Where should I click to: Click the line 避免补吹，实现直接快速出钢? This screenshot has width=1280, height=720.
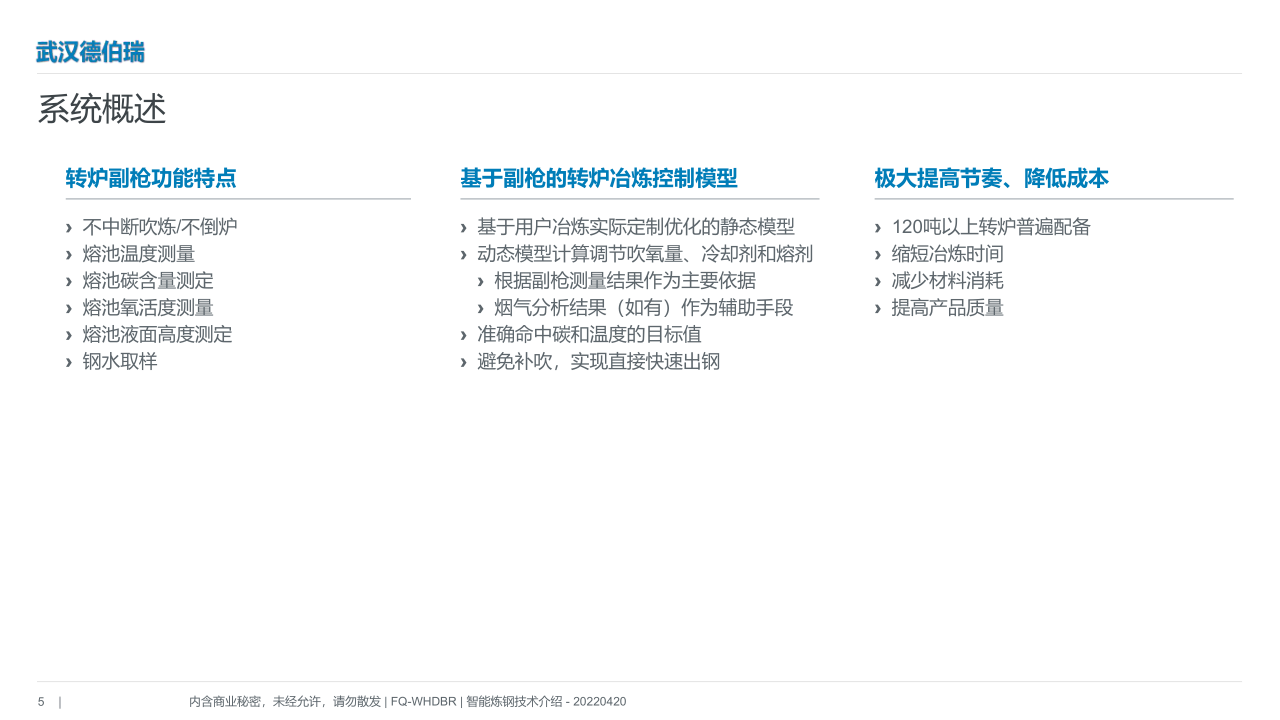click(x=598, y=362)
